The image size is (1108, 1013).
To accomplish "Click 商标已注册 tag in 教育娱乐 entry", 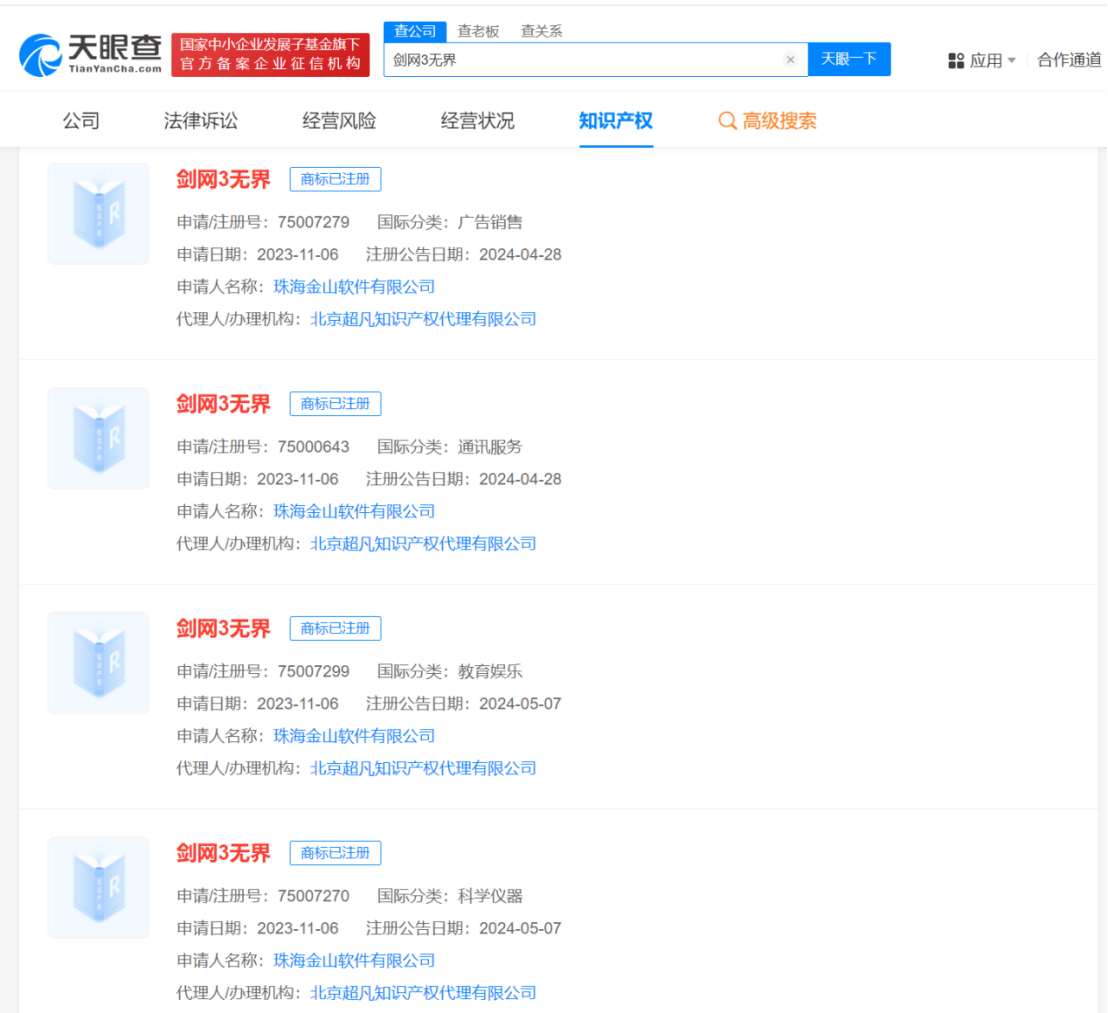I will (336, 629).
